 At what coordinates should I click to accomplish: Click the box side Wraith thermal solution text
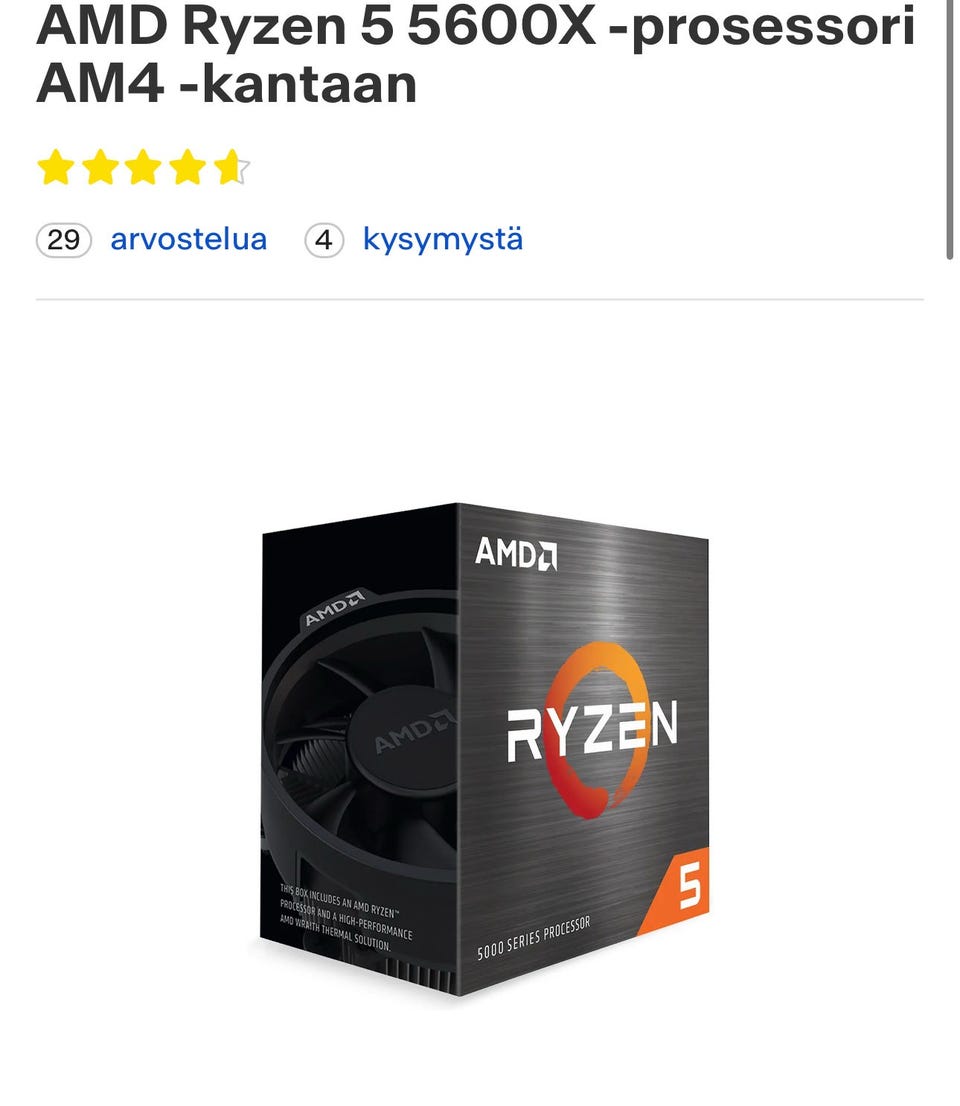(346, 916)
